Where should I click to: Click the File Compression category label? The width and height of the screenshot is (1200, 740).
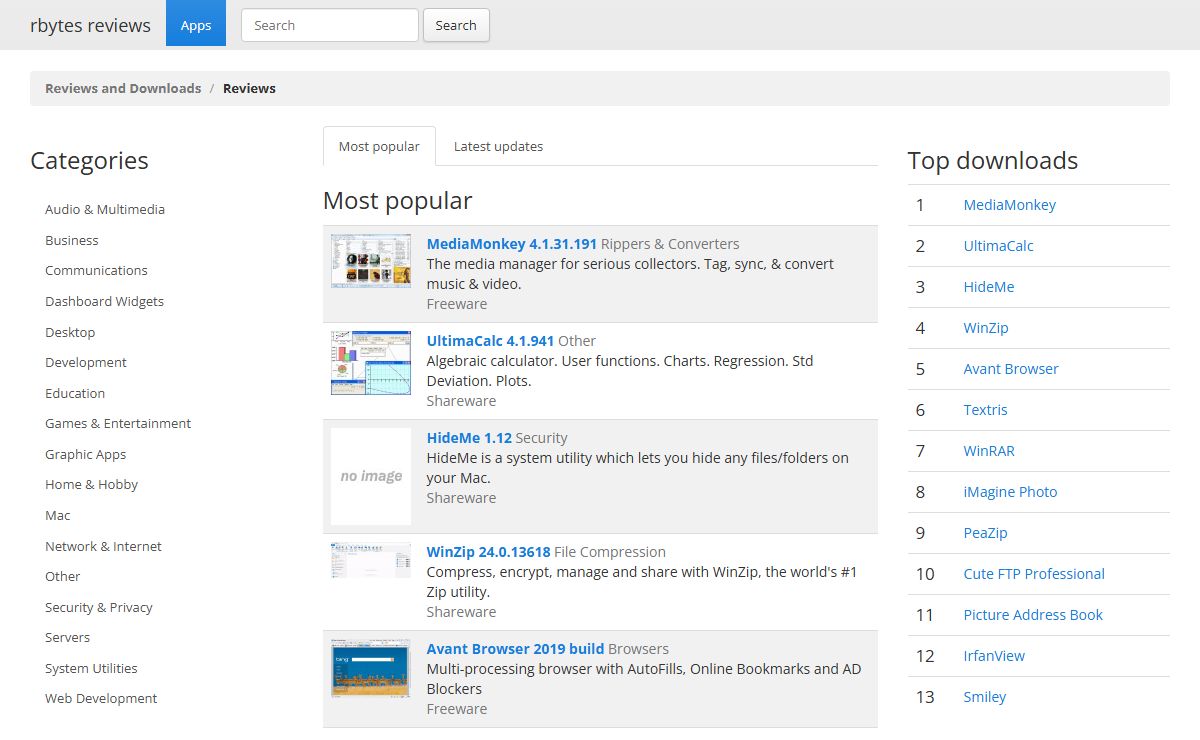click(x=610, y=552)
